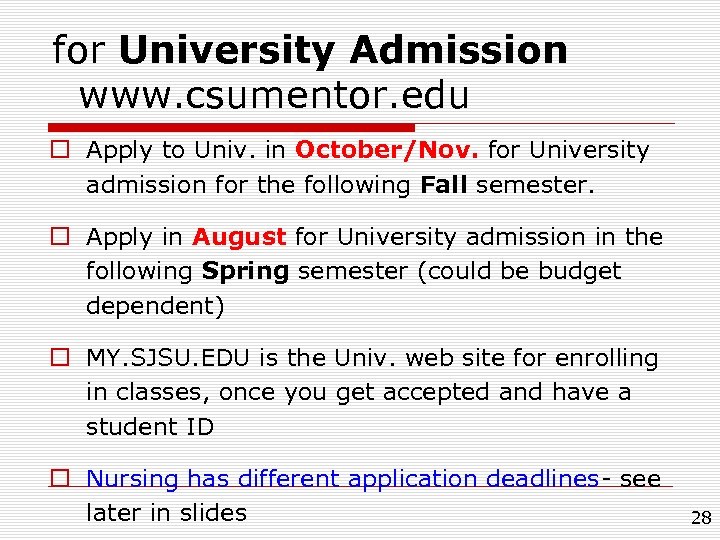
Task: Select the square bullet next to "MY.SJSU.EDU"
Action: pyautogui.click(x=65, y=358)
